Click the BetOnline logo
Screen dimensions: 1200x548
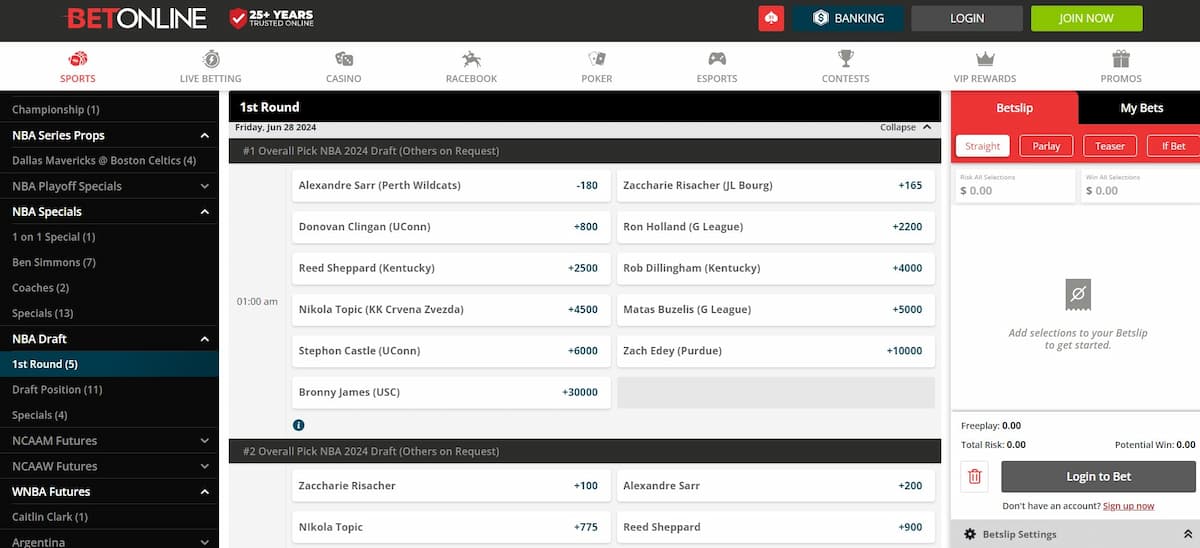tap(136, 18)
